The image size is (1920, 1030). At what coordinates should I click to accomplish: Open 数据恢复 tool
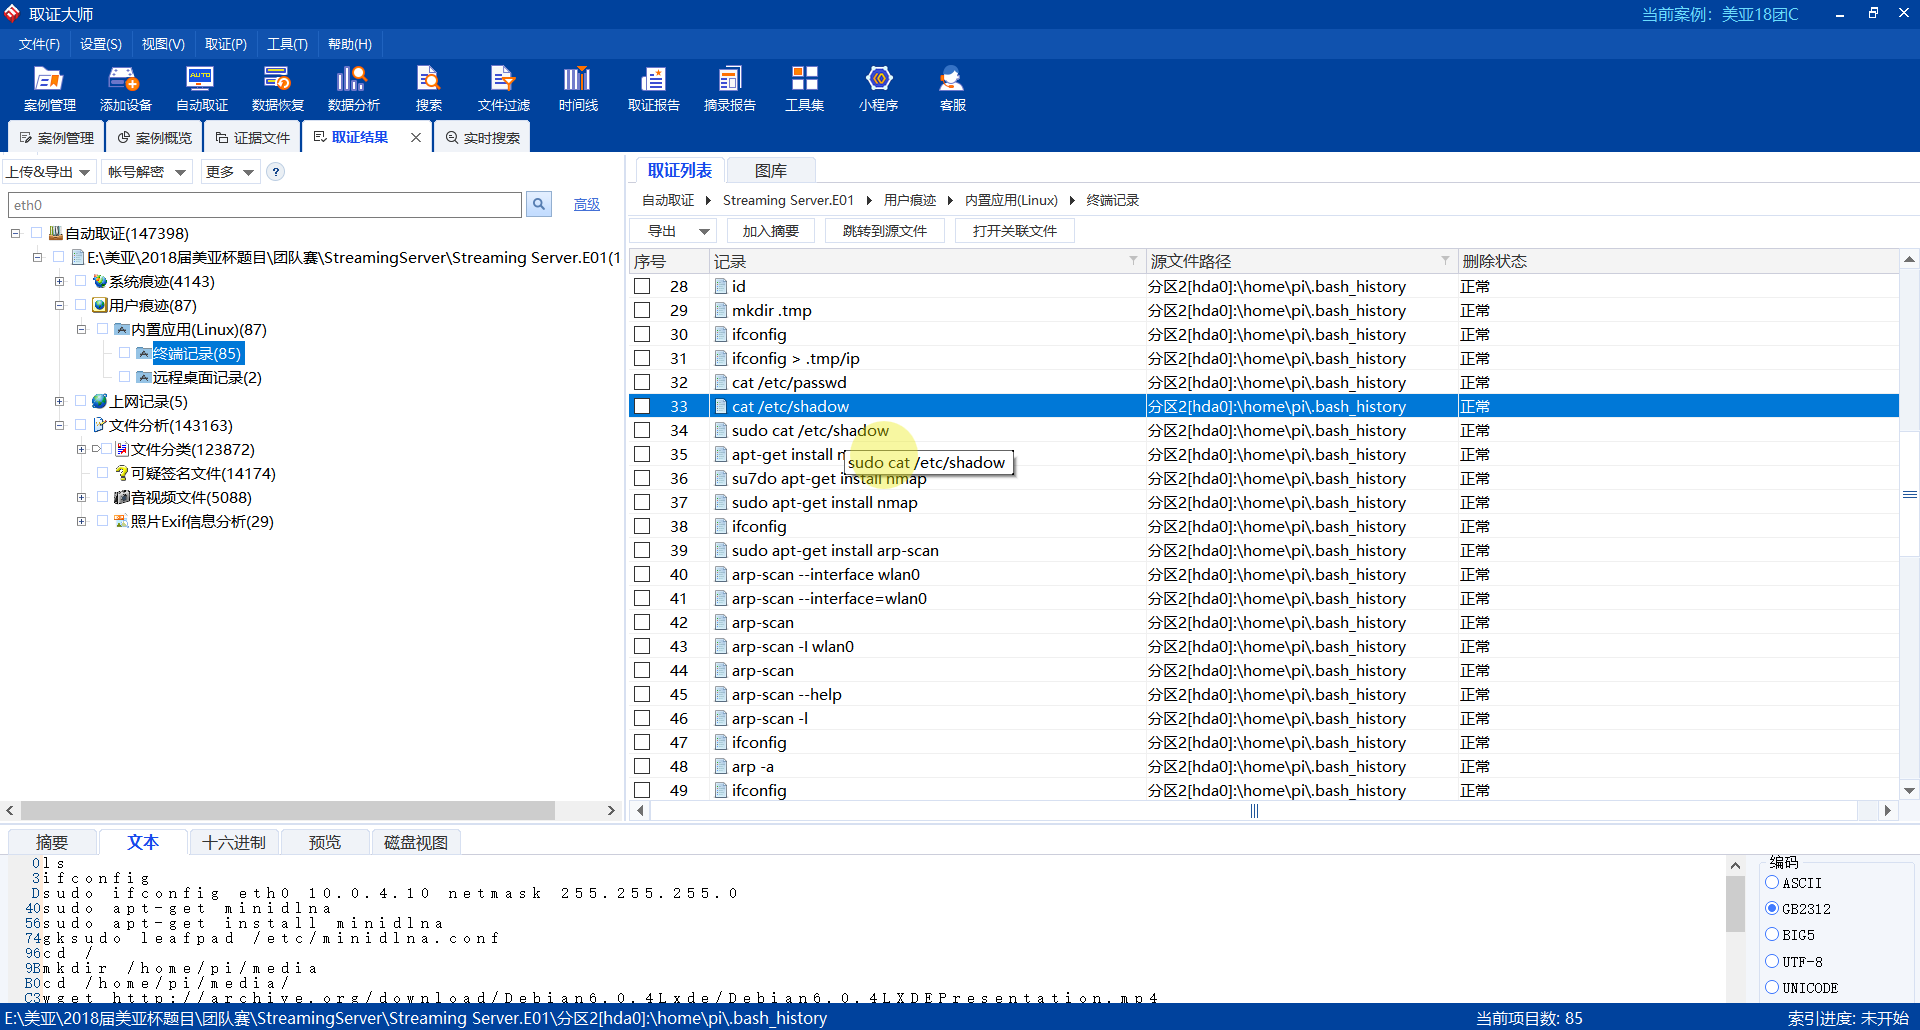click(277, 88)
